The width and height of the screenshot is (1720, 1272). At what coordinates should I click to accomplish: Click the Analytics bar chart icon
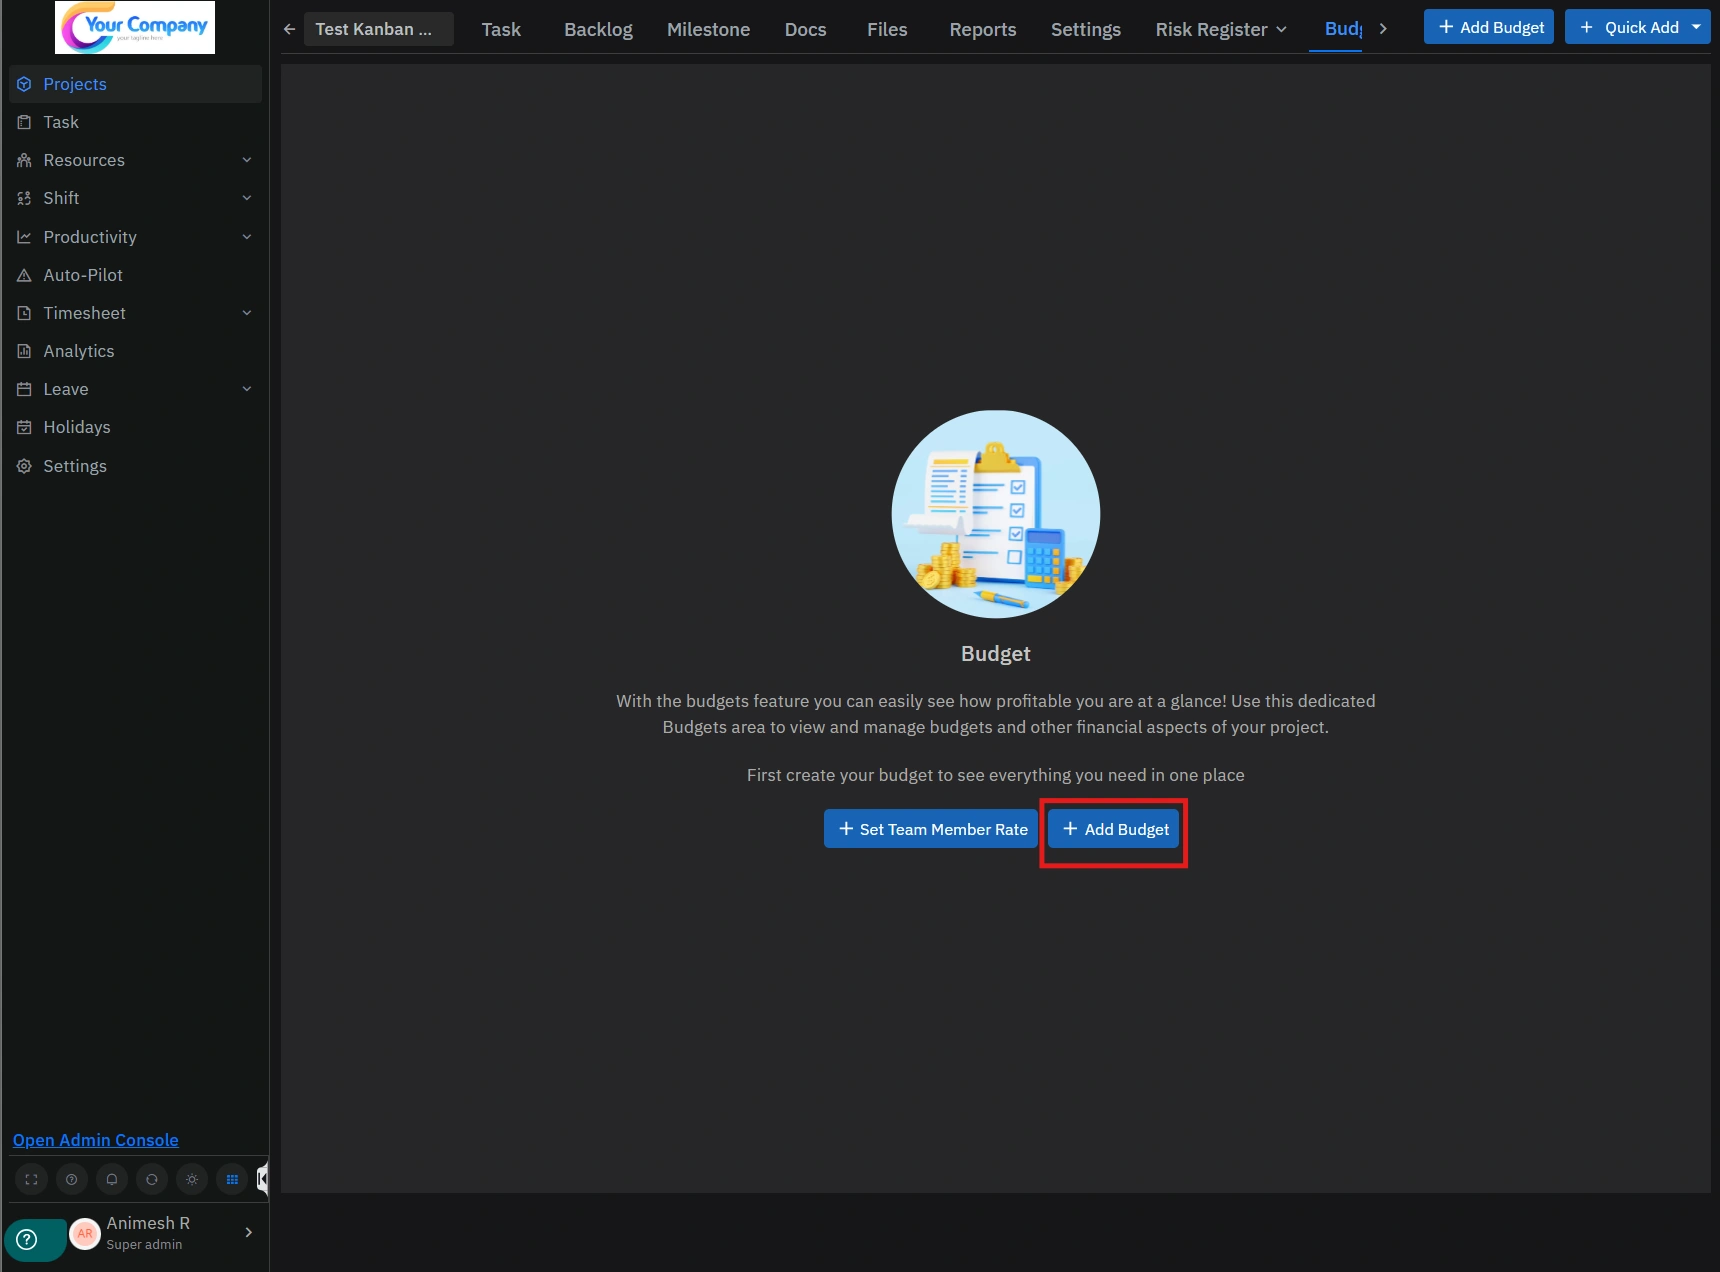[24, 351]
